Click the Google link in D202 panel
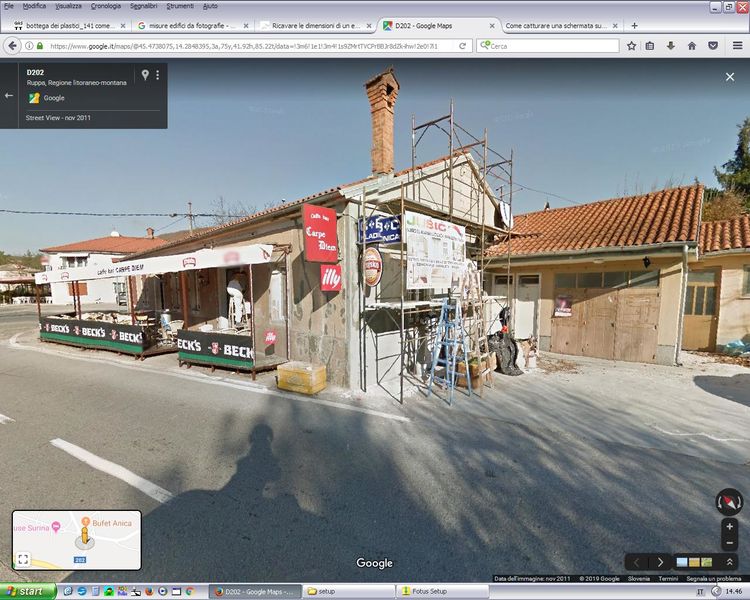This screenshot has height=600, width=750. (54, 98)
